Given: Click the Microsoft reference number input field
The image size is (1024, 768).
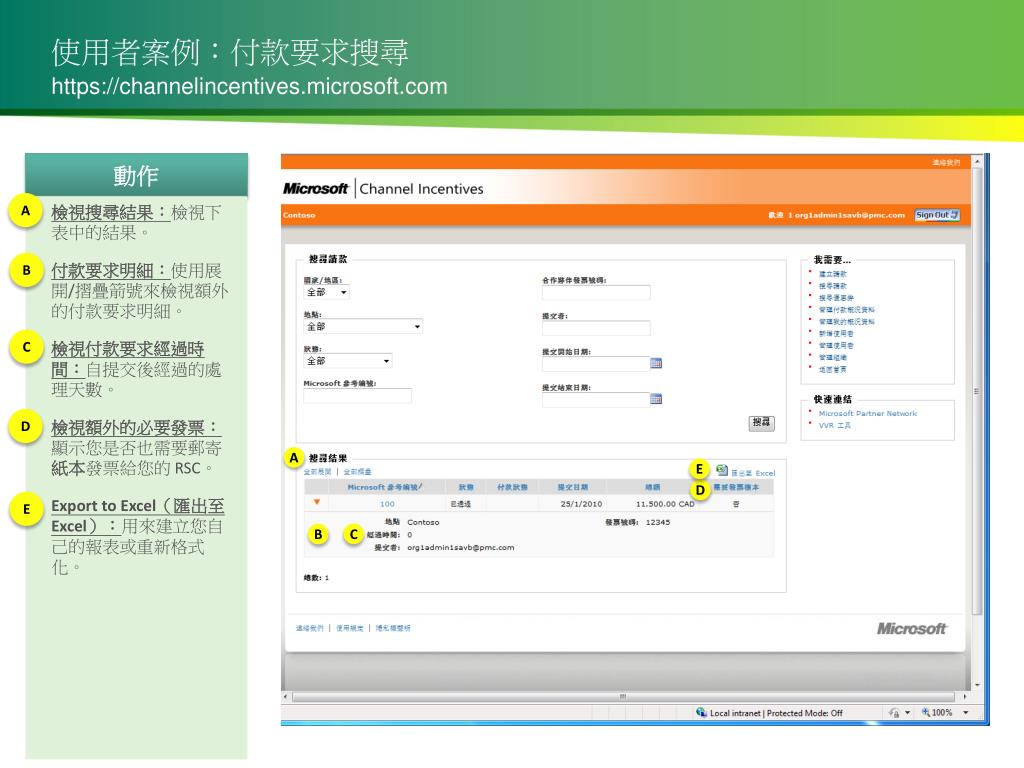Looking at the screenshot, I should point(357,396).
